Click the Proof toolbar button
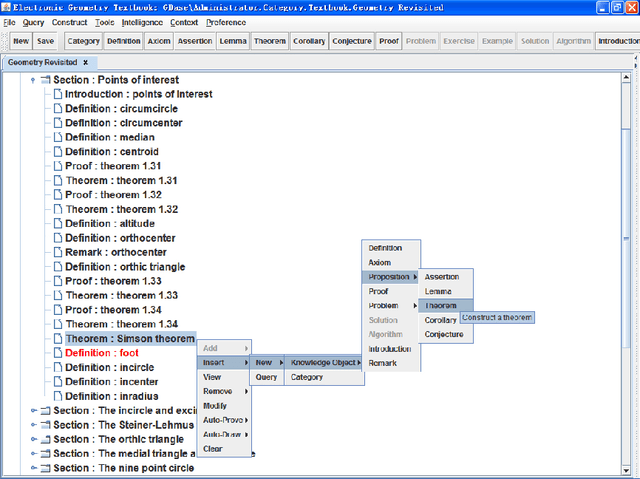This screenshot has height=479, width=640. coord(389,41)
